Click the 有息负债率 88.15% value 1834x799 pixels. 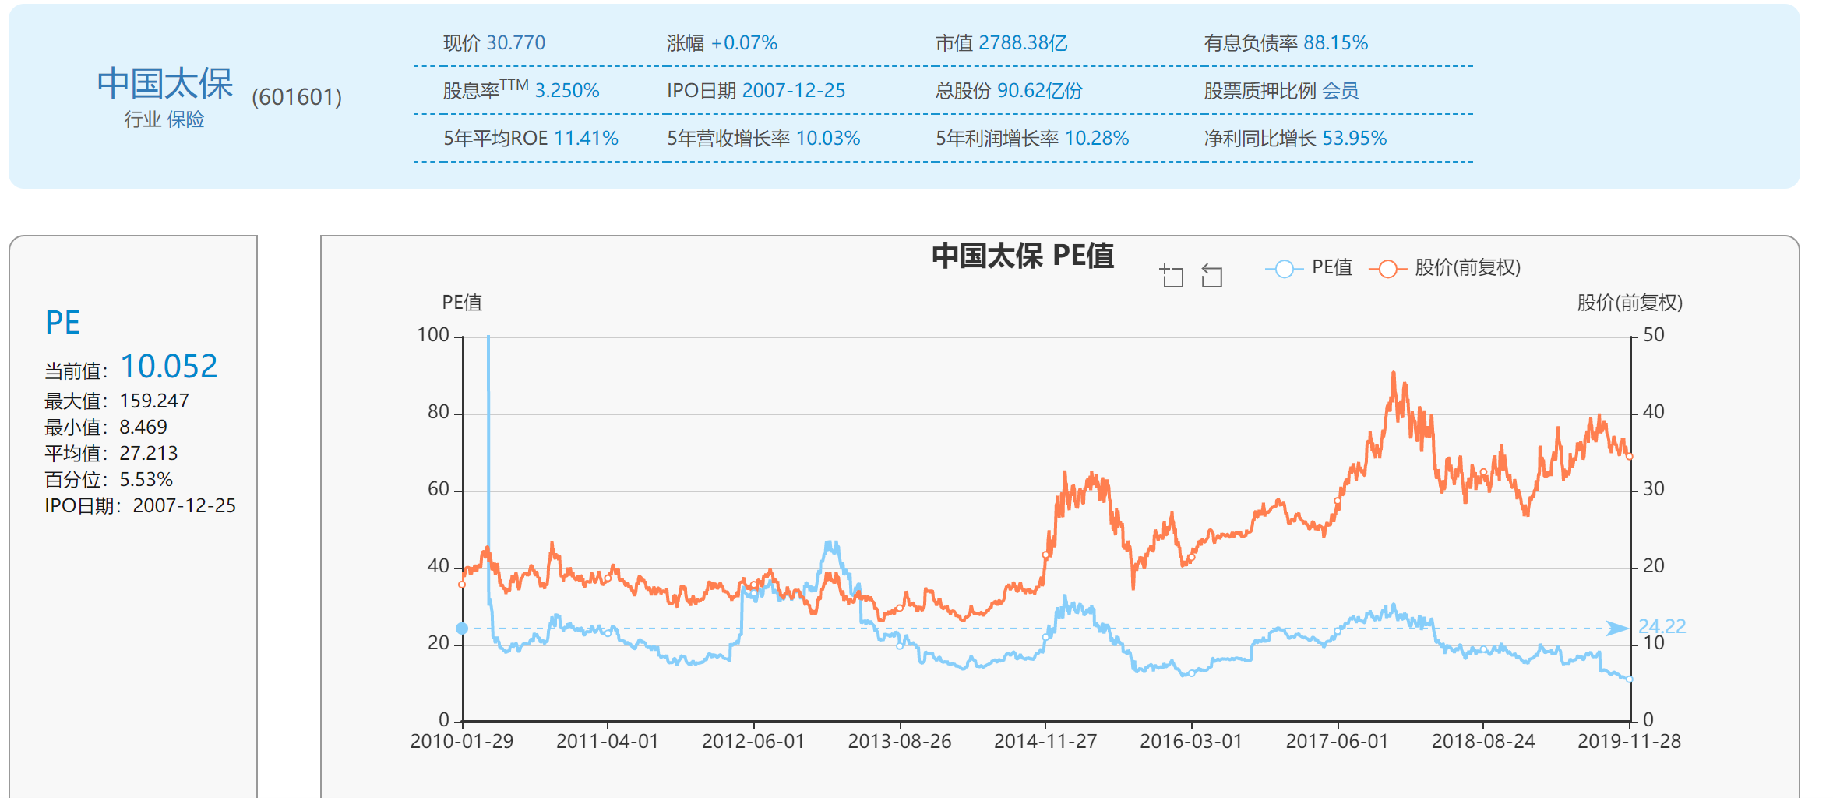click(1335, 43)
